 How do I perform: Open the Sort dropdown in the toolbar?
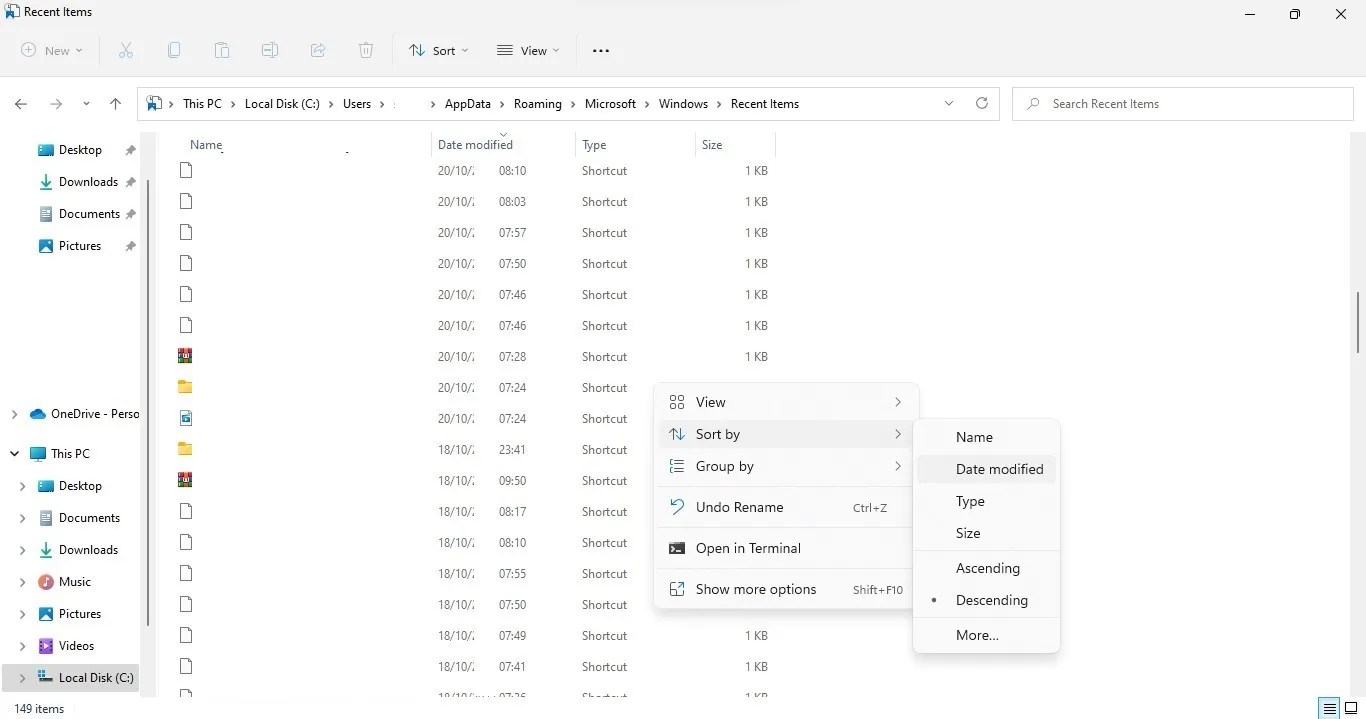click(x=438, y=50)
